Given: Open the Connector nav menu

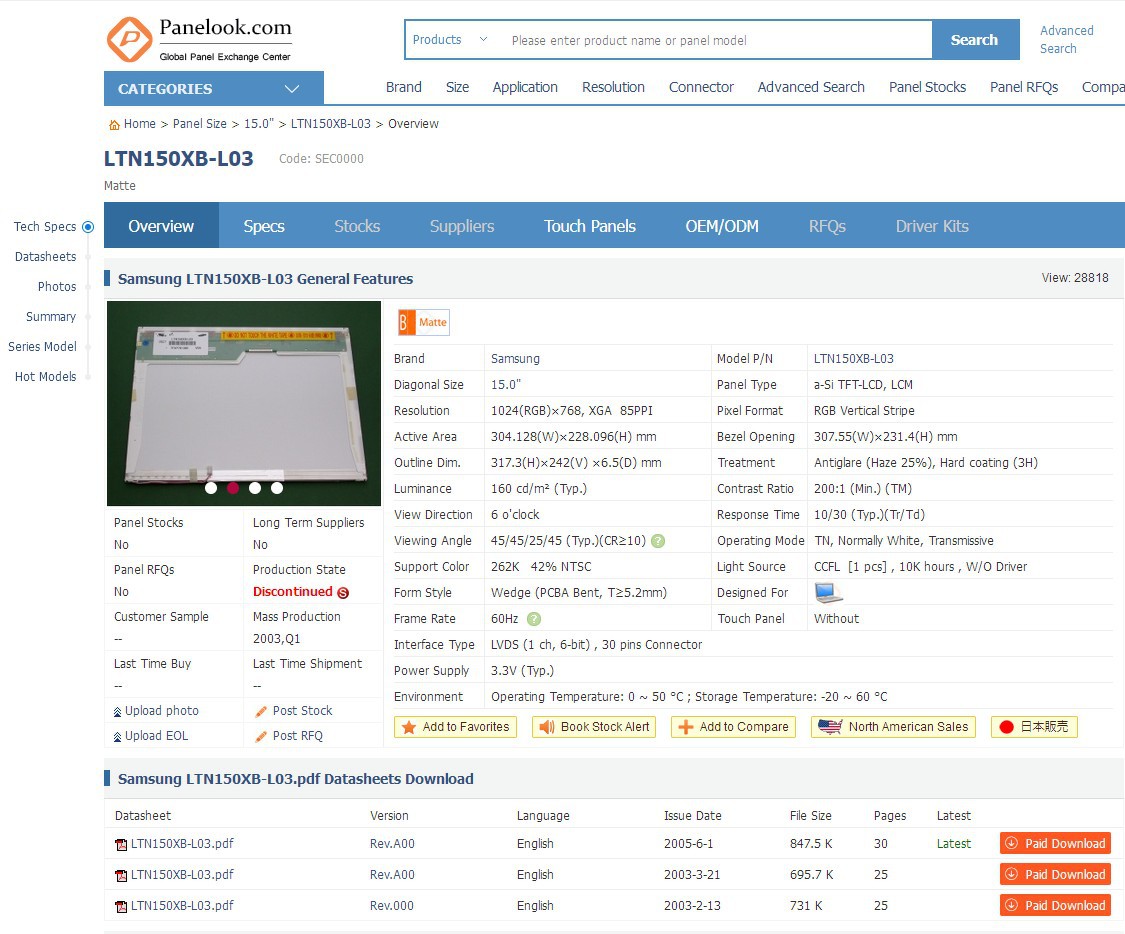Looking at the screenshot, I should 701,88.
